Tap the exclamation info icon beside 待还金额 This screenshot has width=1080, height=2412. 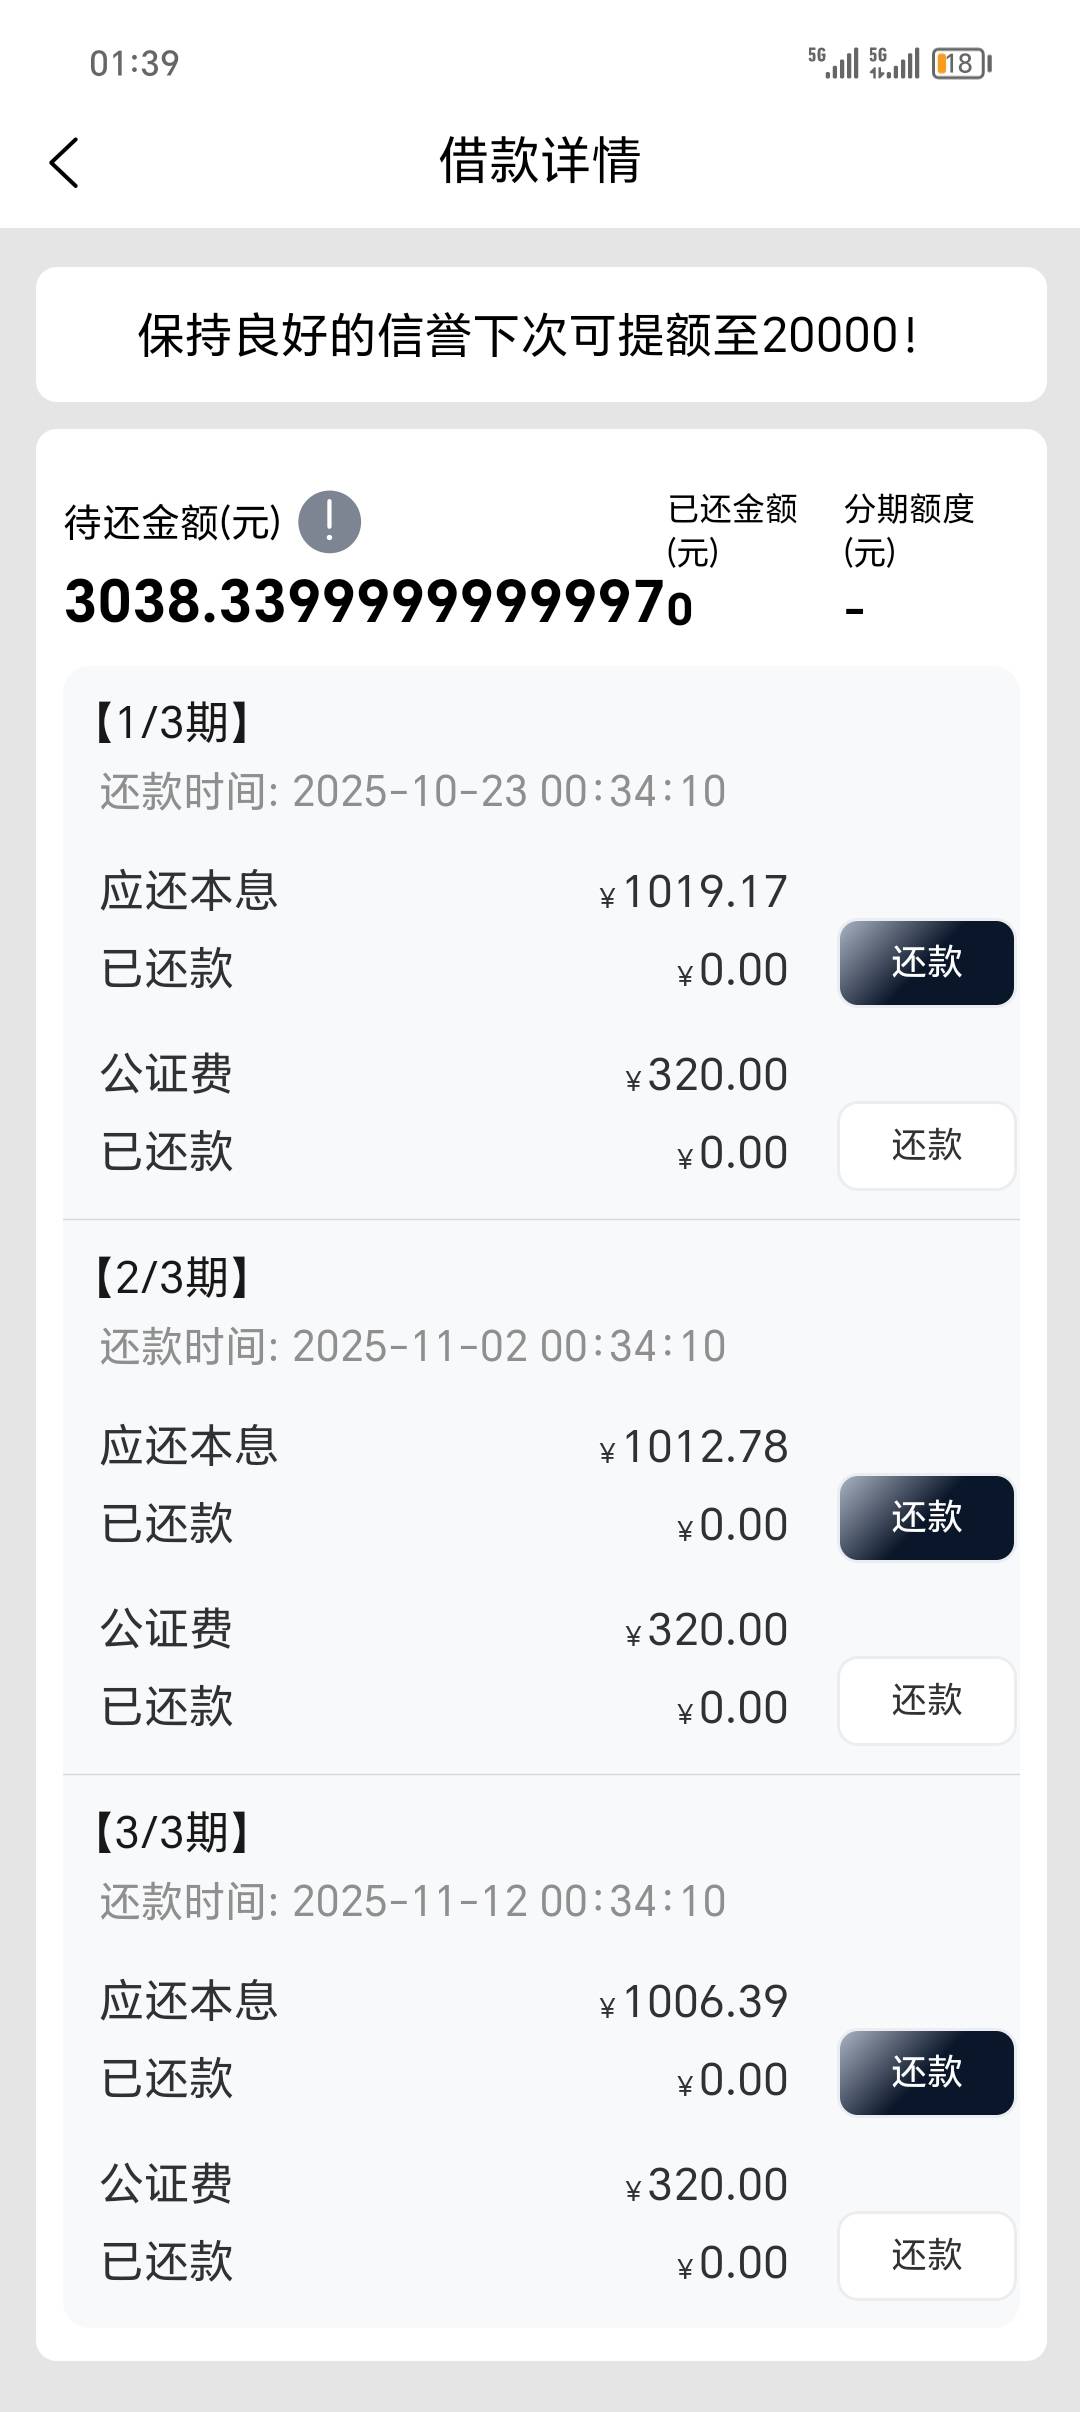[329, 522]
